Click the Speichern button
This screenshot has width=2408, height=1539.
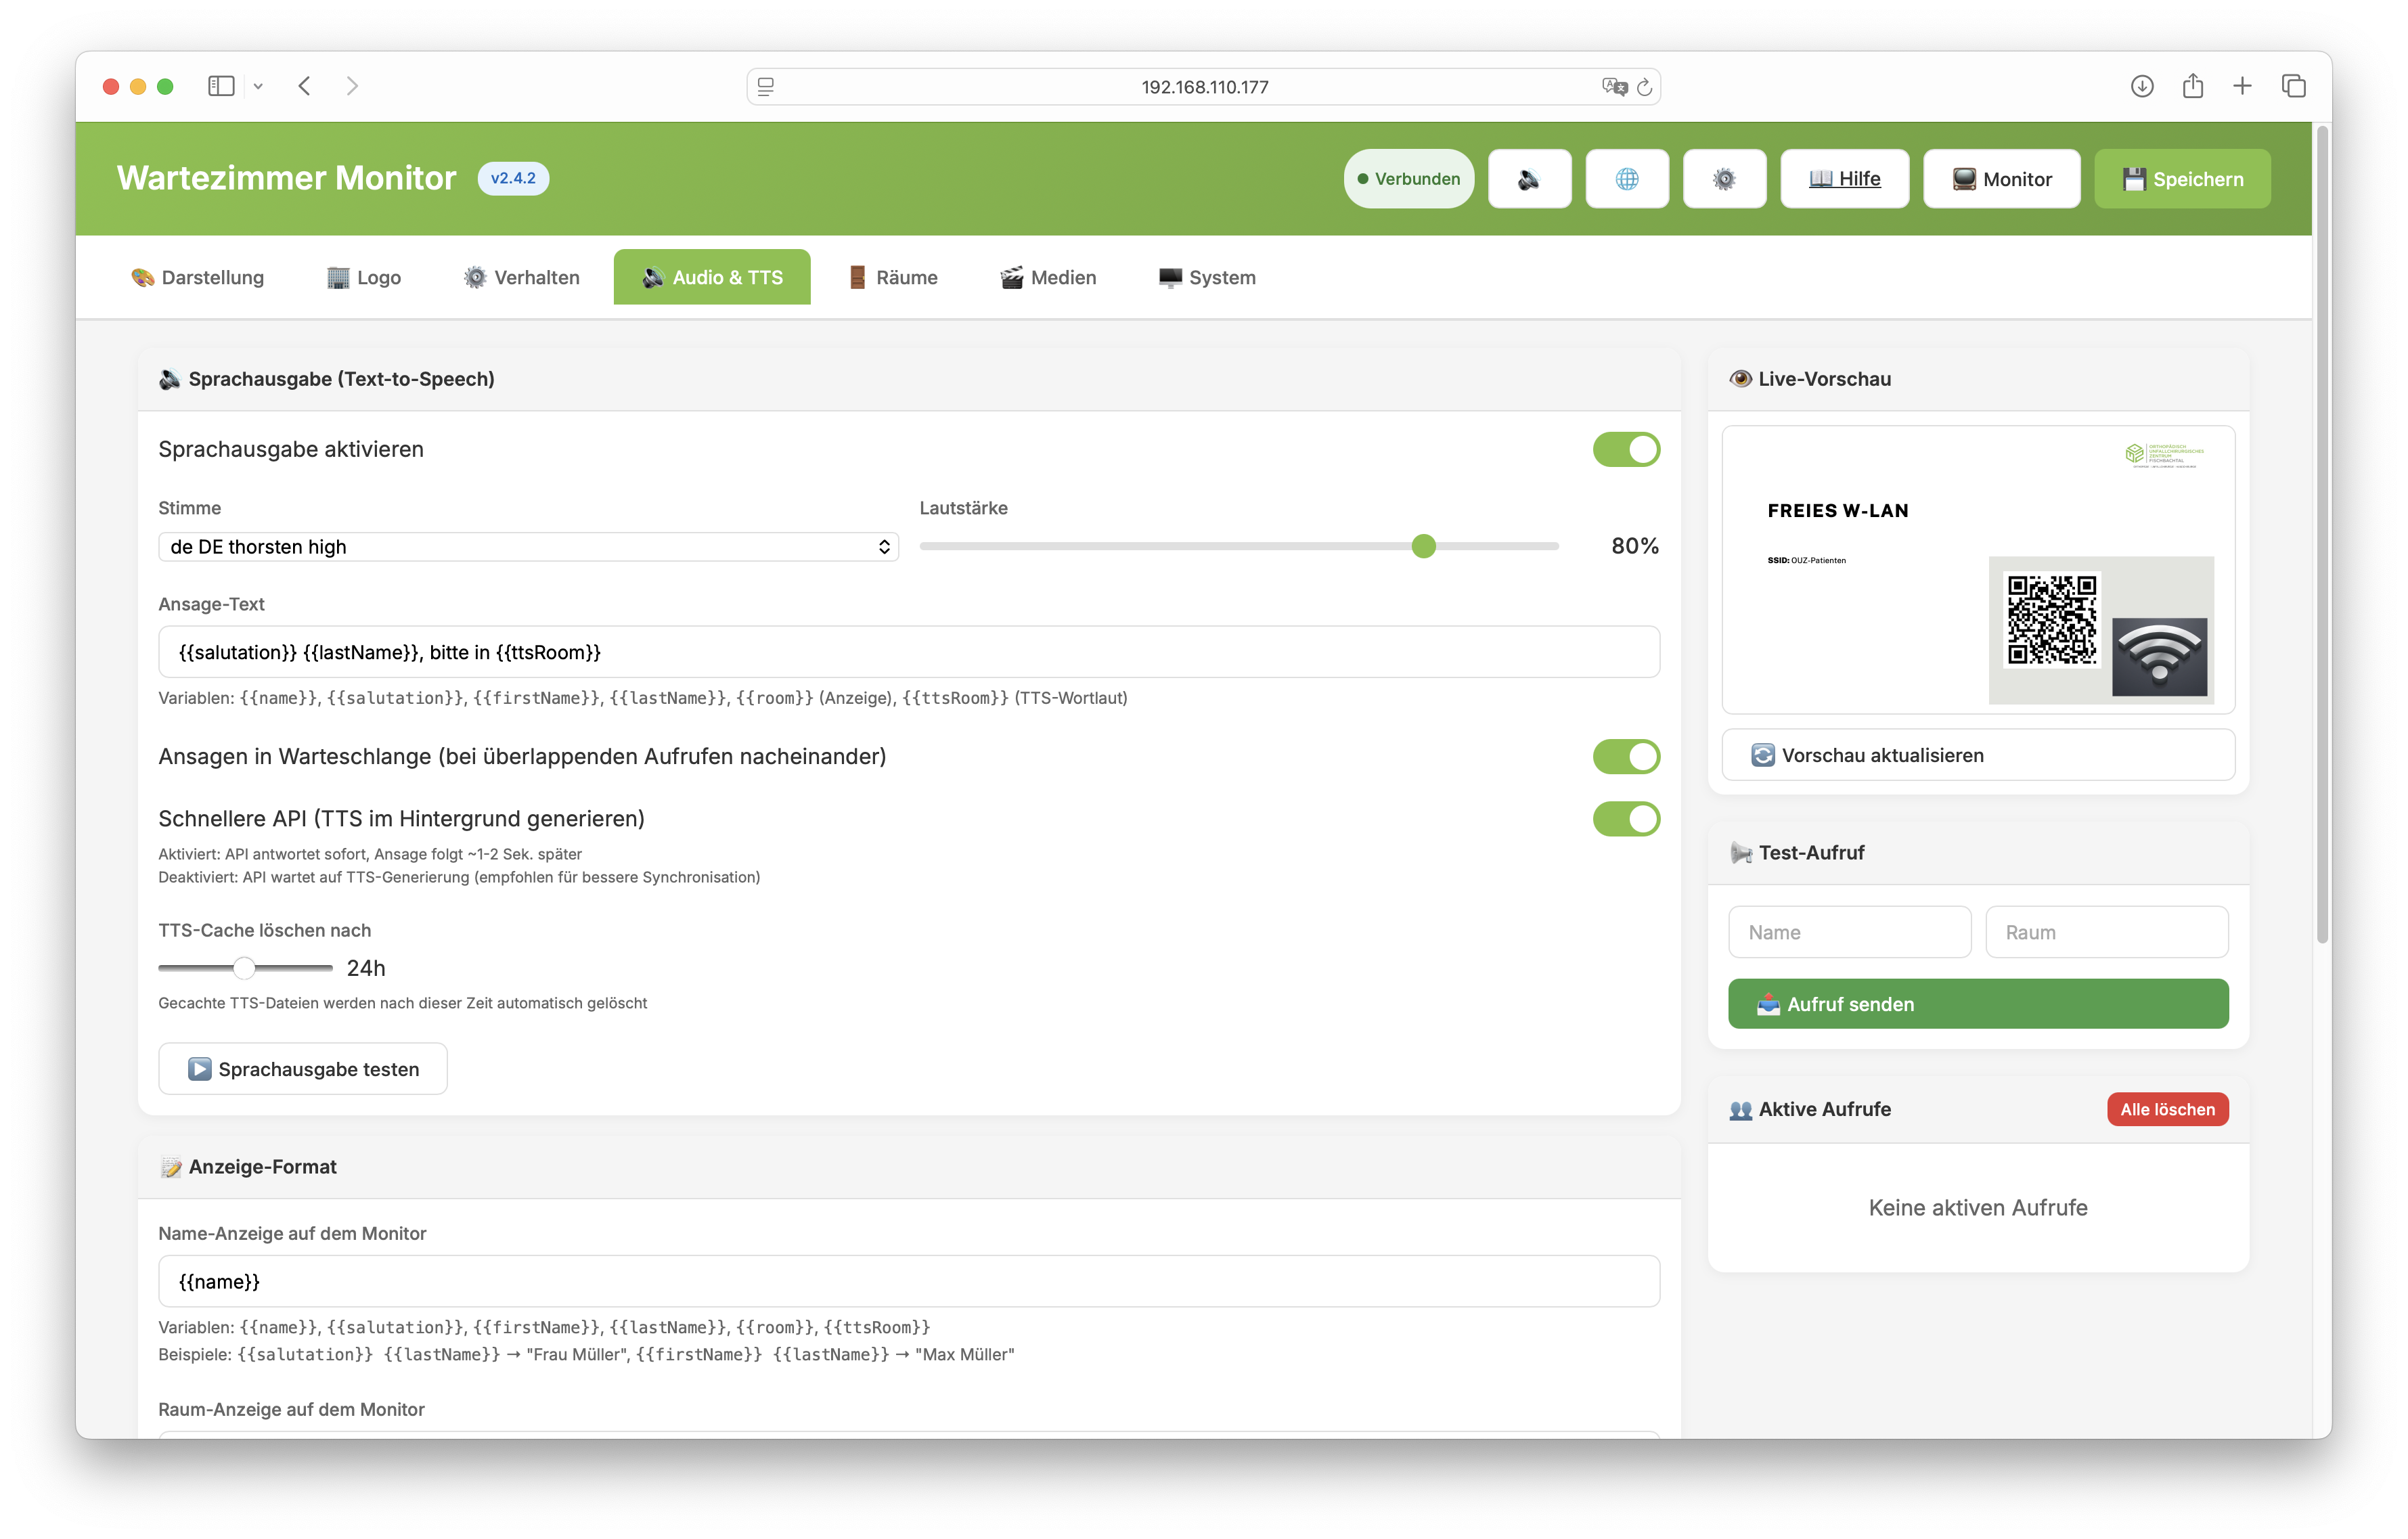coord(2182,179)
